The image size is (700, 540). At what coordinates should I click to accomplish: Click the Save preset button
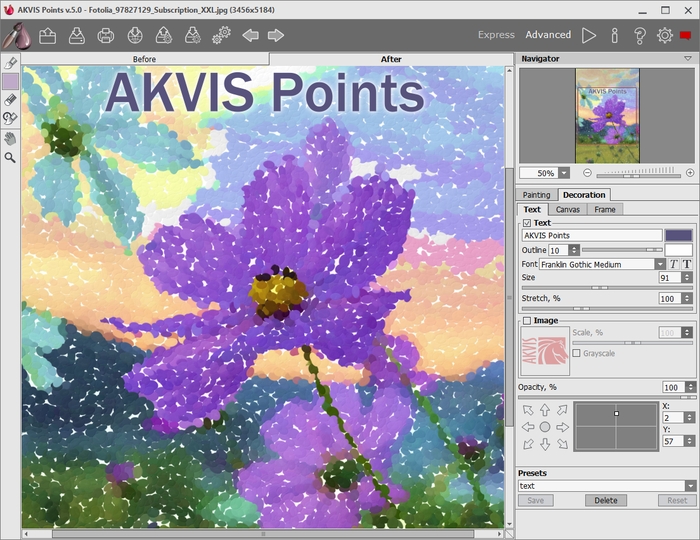[536, 500]
